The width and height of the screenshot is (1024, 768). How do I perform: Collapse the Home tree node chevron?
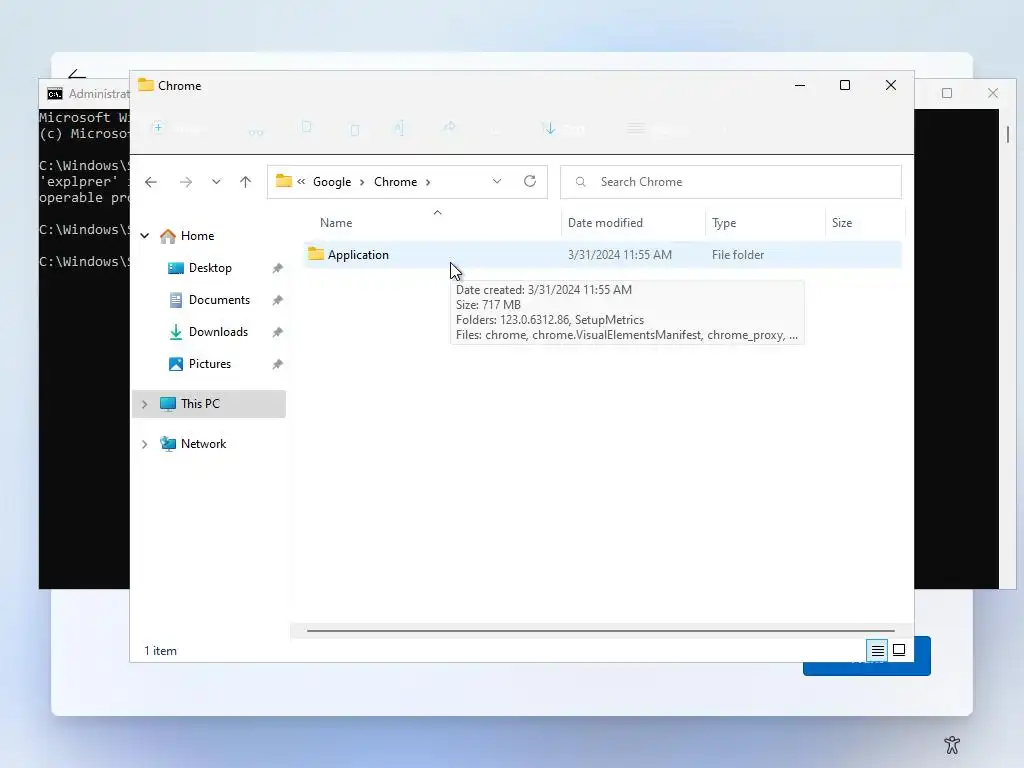click(x=145, y=236)
